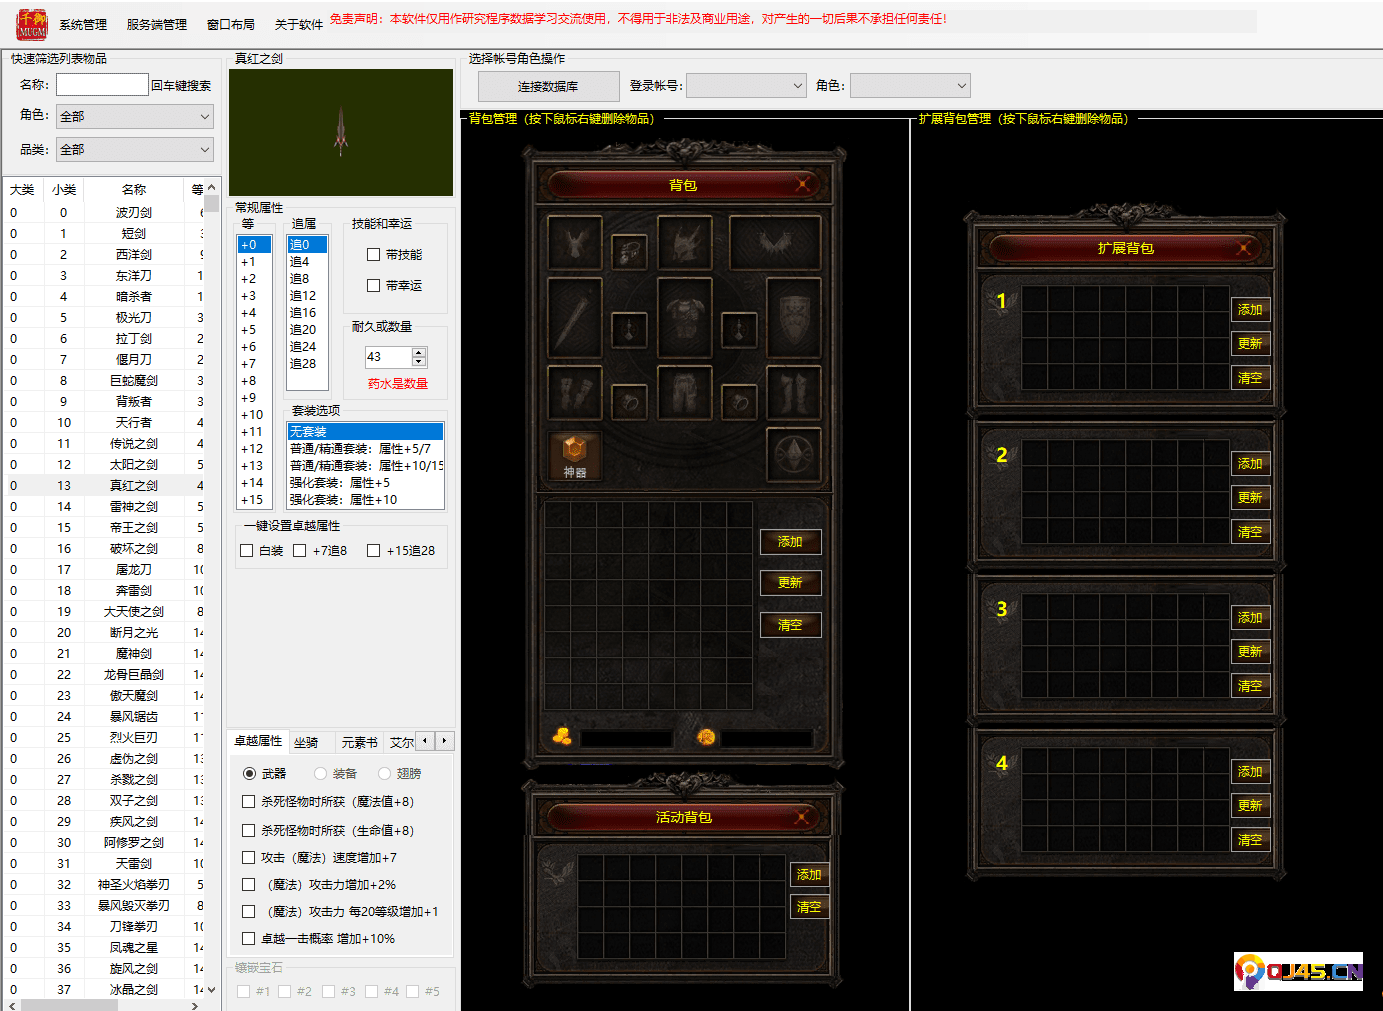Focus the 名称 search input field
Viewport: 1383px width, 1011px height.
(x=102, y=85)
